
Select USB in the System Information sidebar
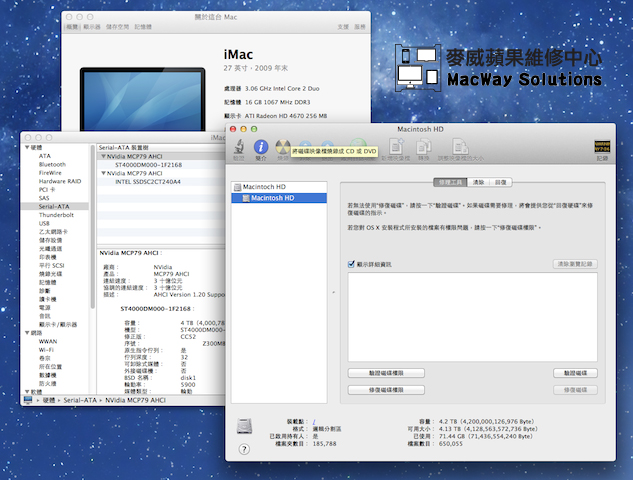44,223
